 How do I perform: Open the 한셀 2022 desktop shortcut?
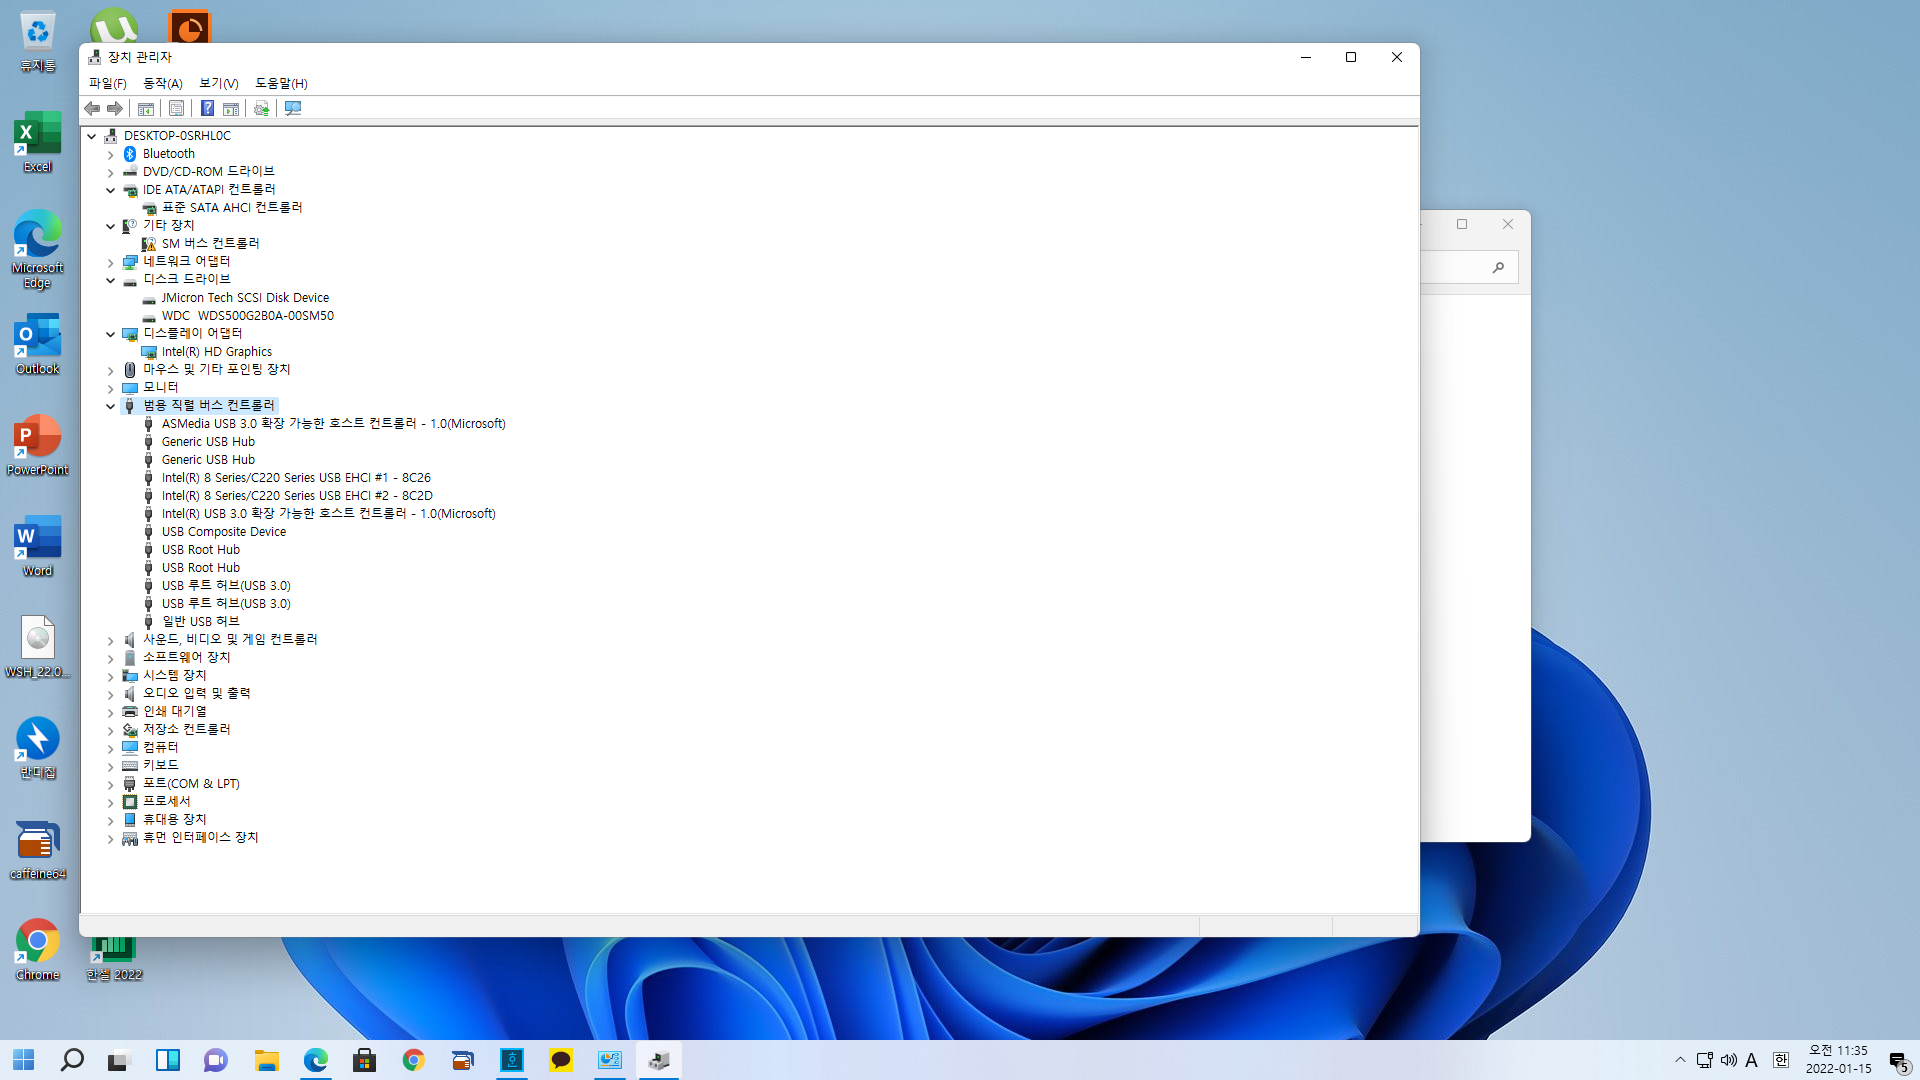[x=114, y=958]
